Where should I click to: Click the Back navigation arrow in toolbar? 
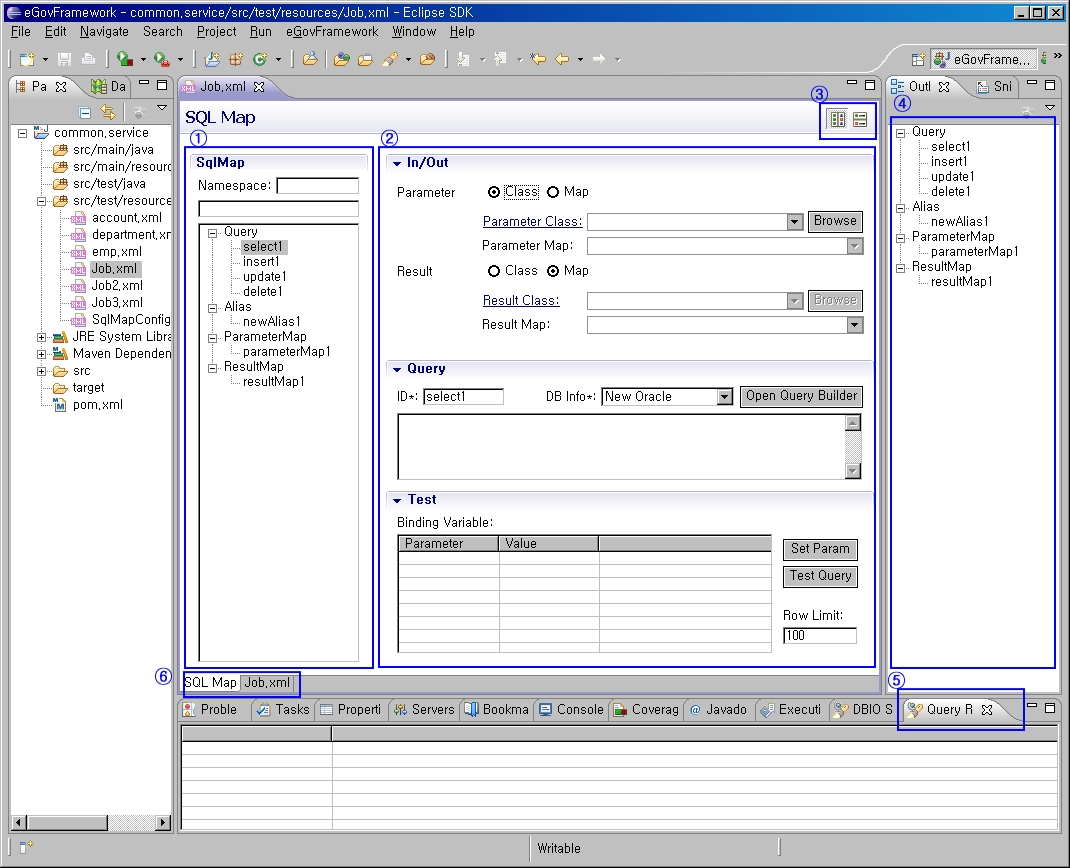click(x=562, y=59)
